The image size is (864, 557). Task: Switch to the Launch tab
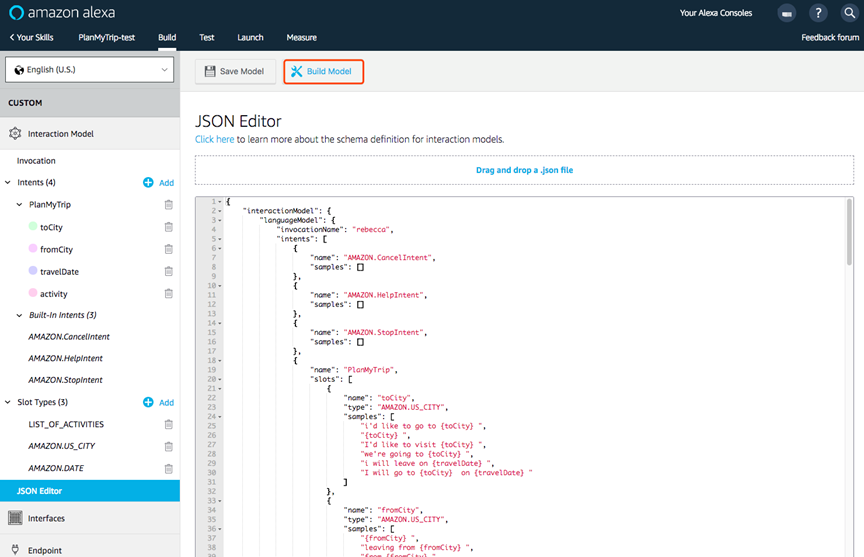[x=250, y=37]
